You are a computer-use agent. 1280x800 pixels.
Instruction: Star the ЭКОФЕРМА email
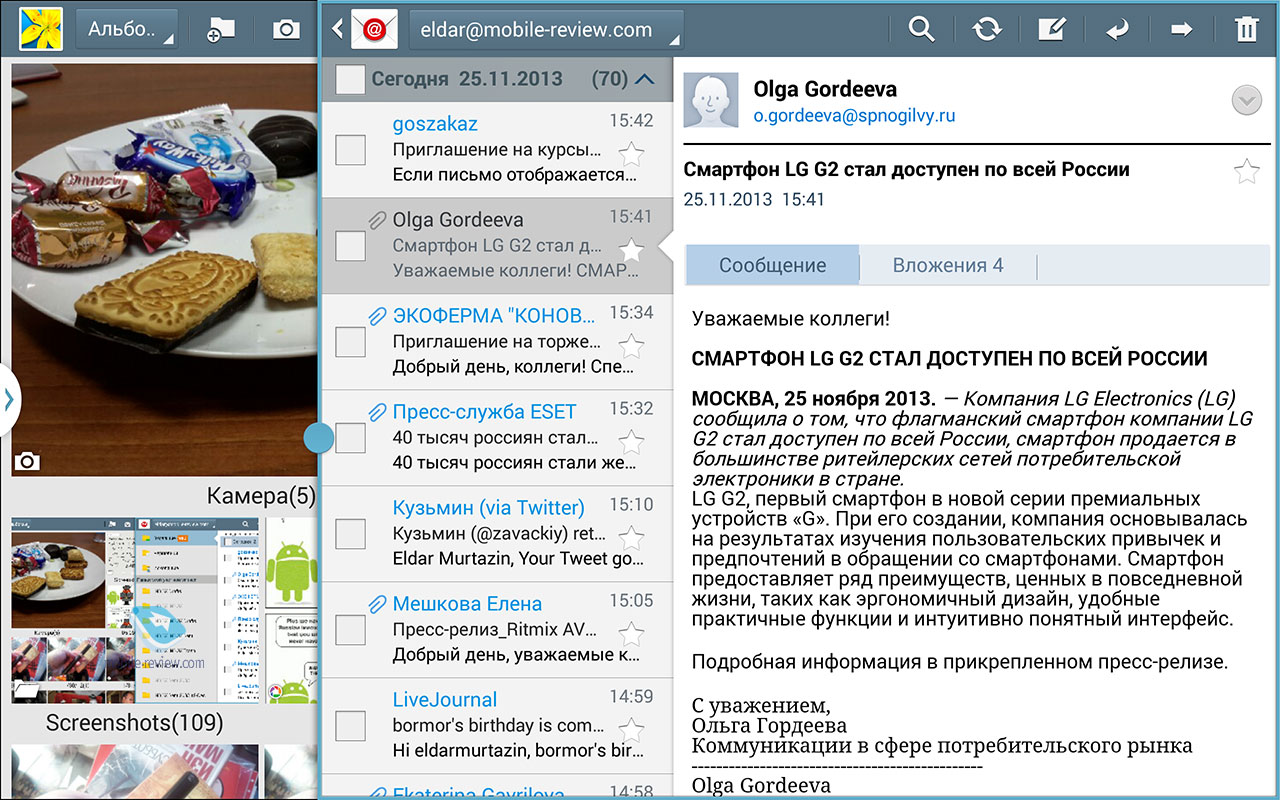click(x=631, y=347)
